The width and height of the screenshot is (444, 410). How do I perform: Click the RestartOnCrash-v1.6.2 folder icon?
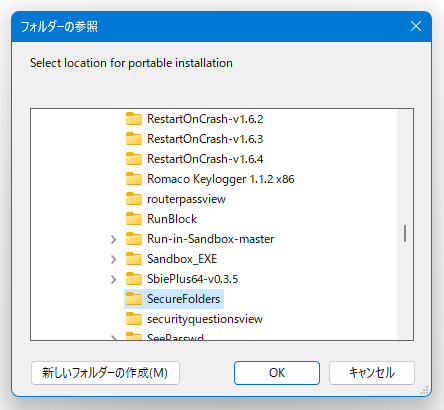[x=134, y=119]
